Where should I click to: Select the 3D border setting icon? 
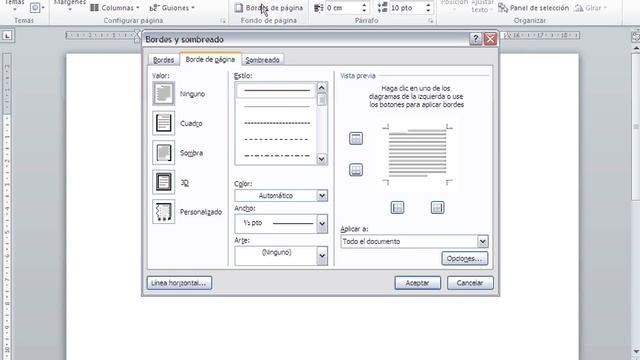pos(163,182)
